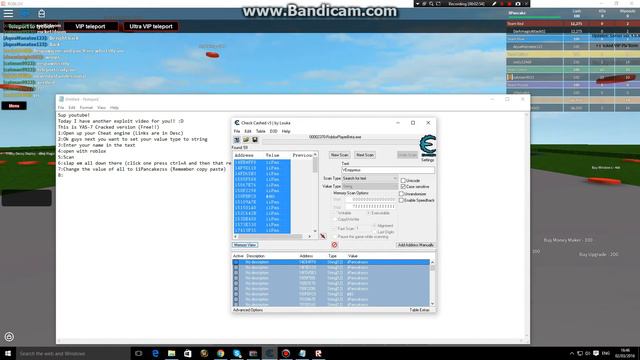640x360 pixels.
Task: Open File Explorer from taskbar
Action: [x=171, y=353]
